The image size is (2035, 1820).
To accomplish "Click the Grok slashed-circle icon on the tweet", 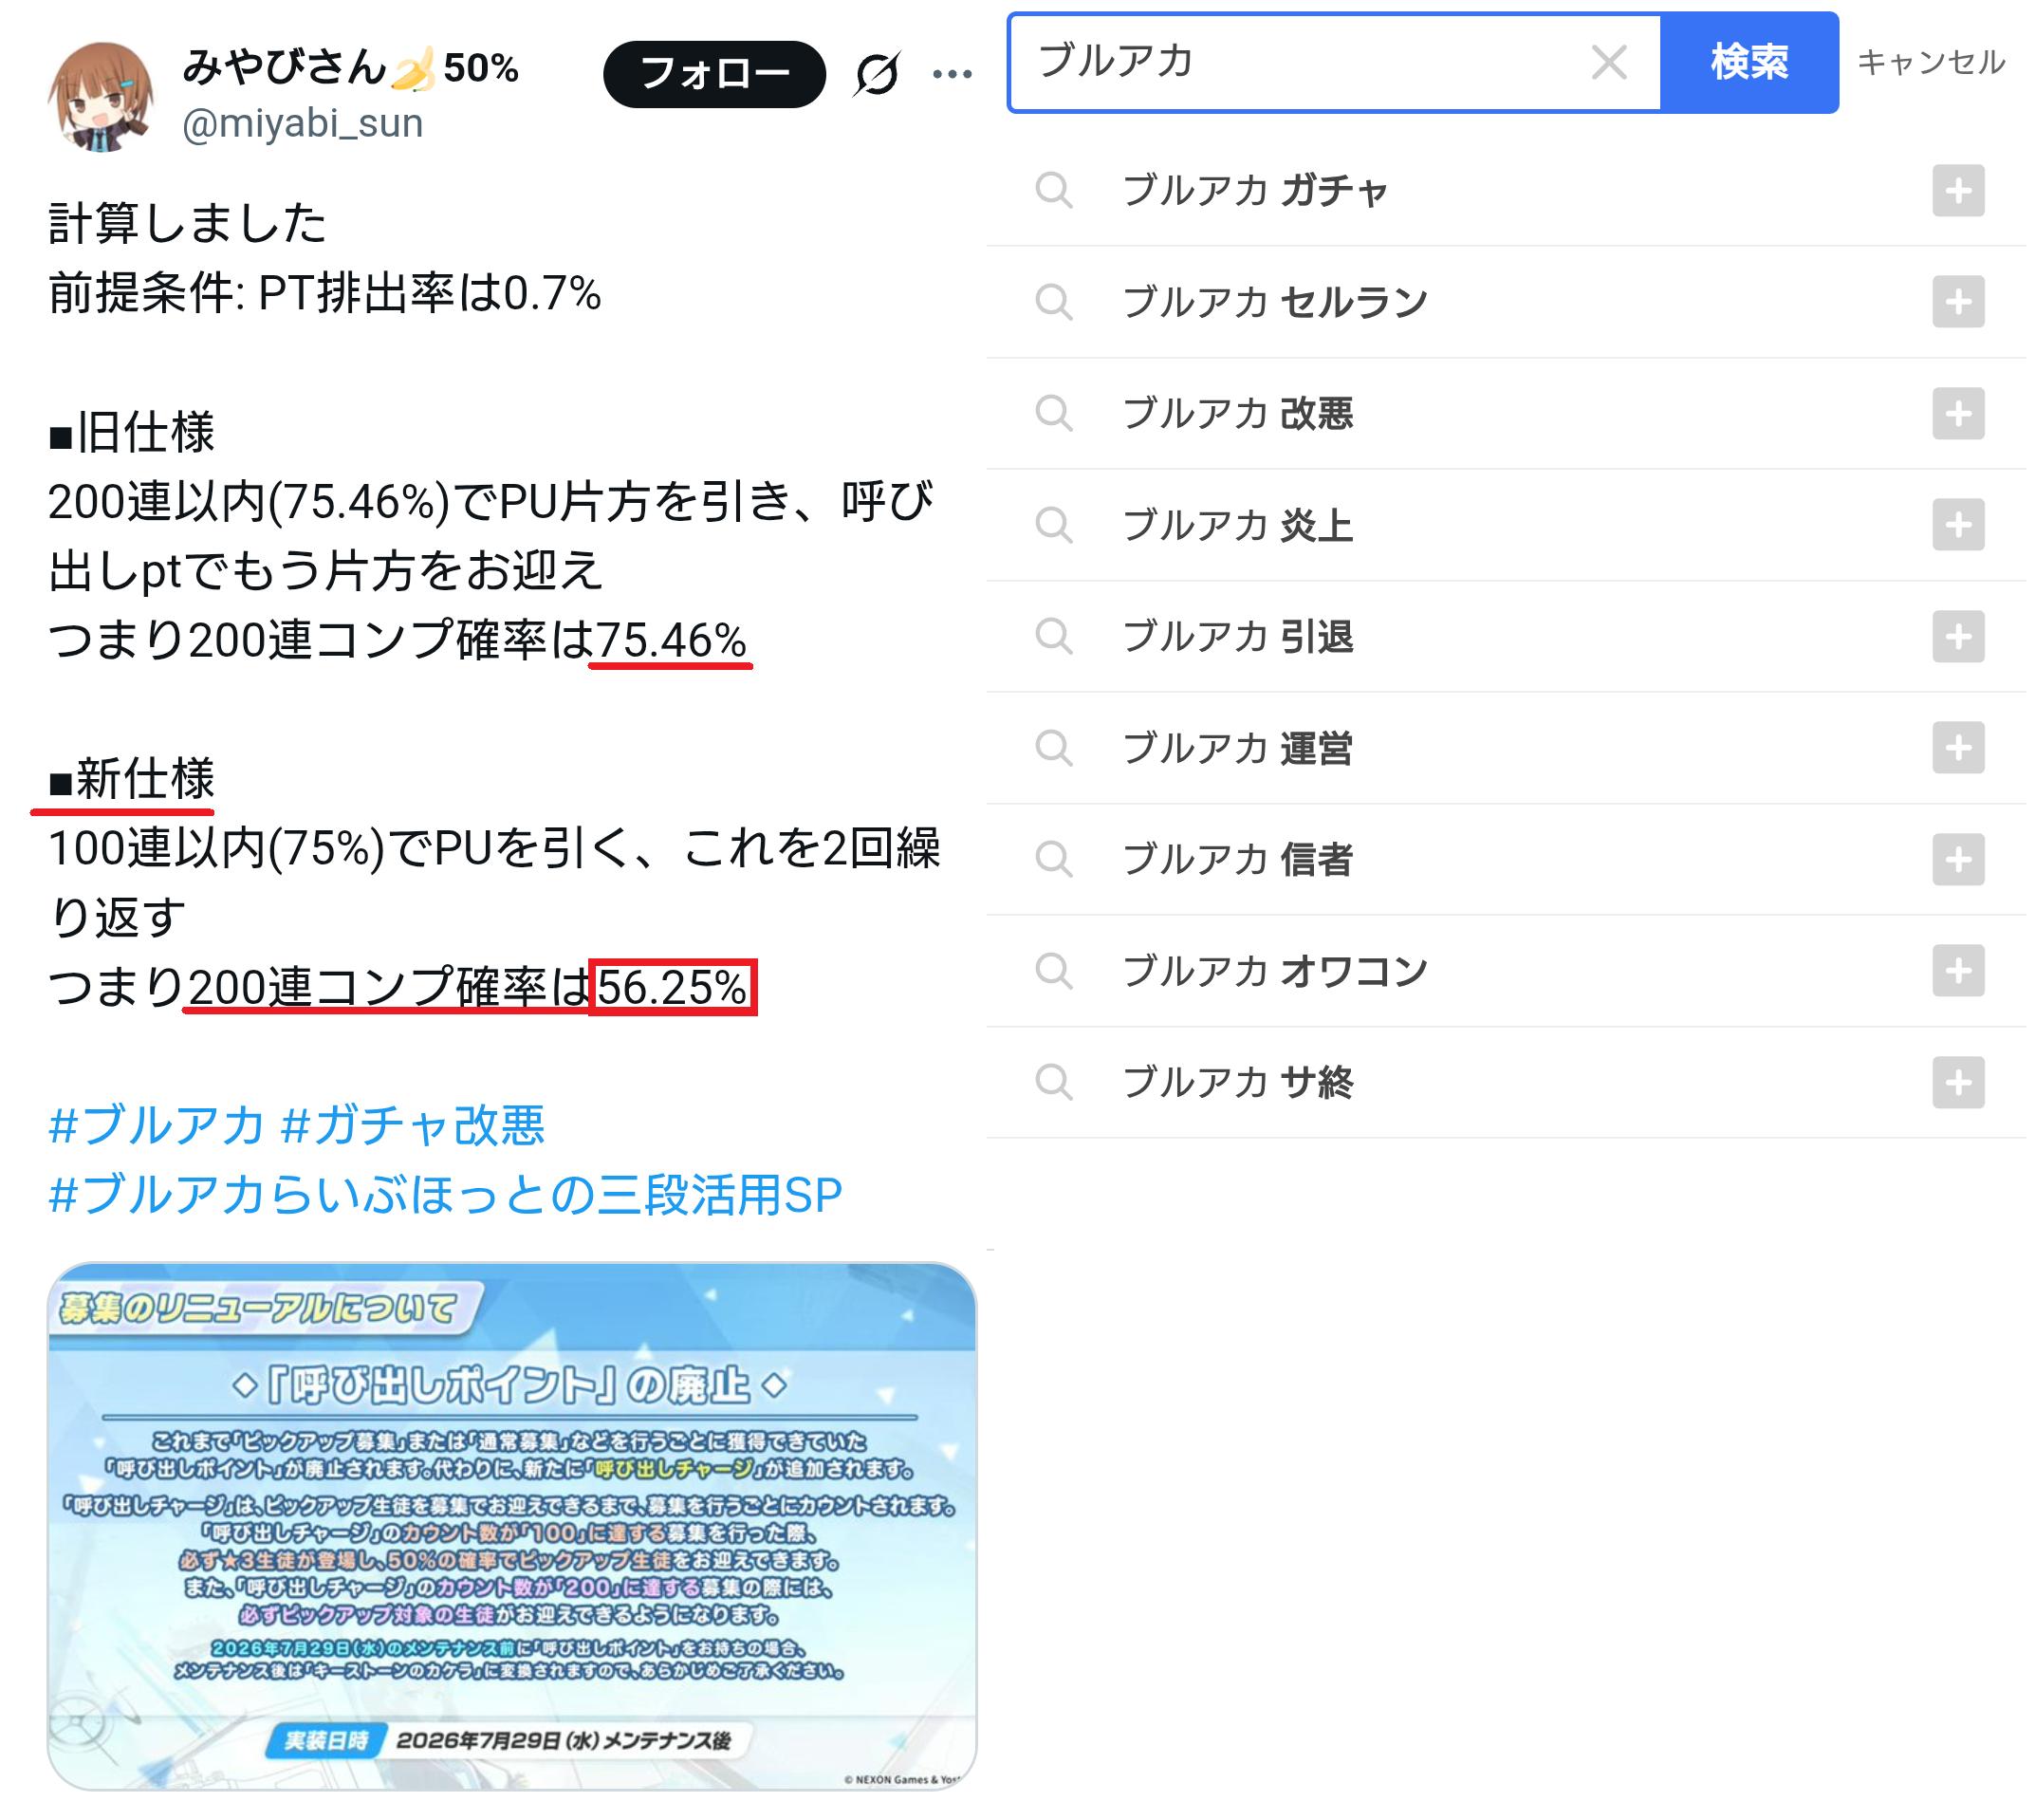I will 877,74.
